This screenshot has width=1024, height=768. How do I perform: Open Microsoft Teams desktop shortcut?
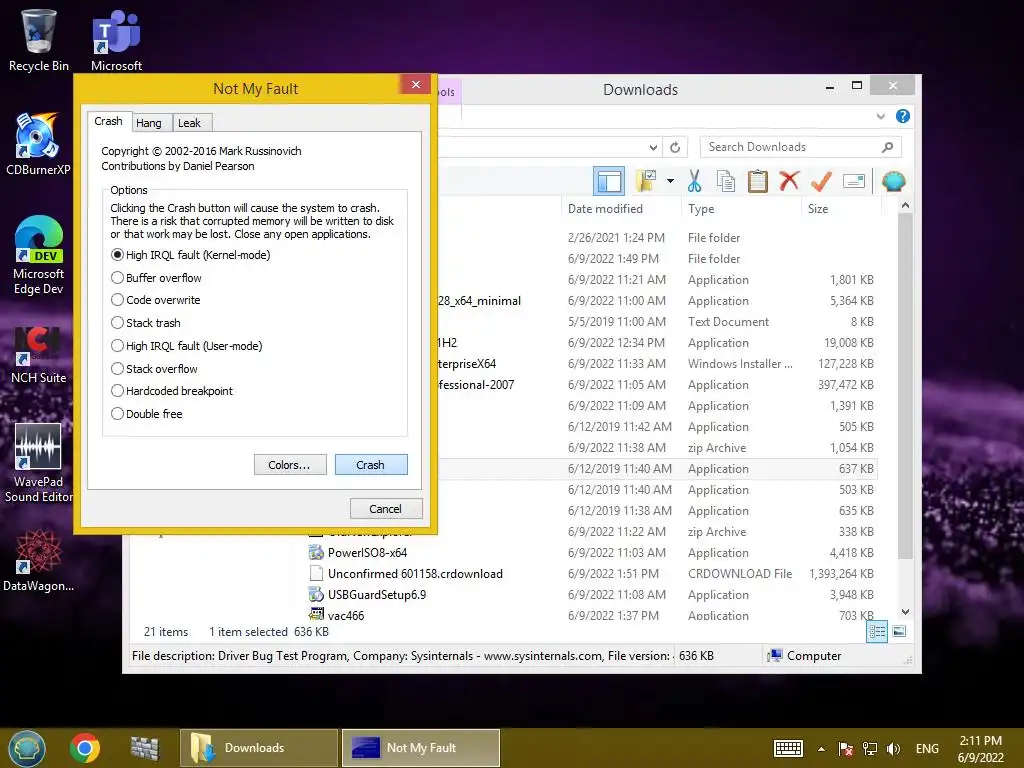[x=116, y=39]
